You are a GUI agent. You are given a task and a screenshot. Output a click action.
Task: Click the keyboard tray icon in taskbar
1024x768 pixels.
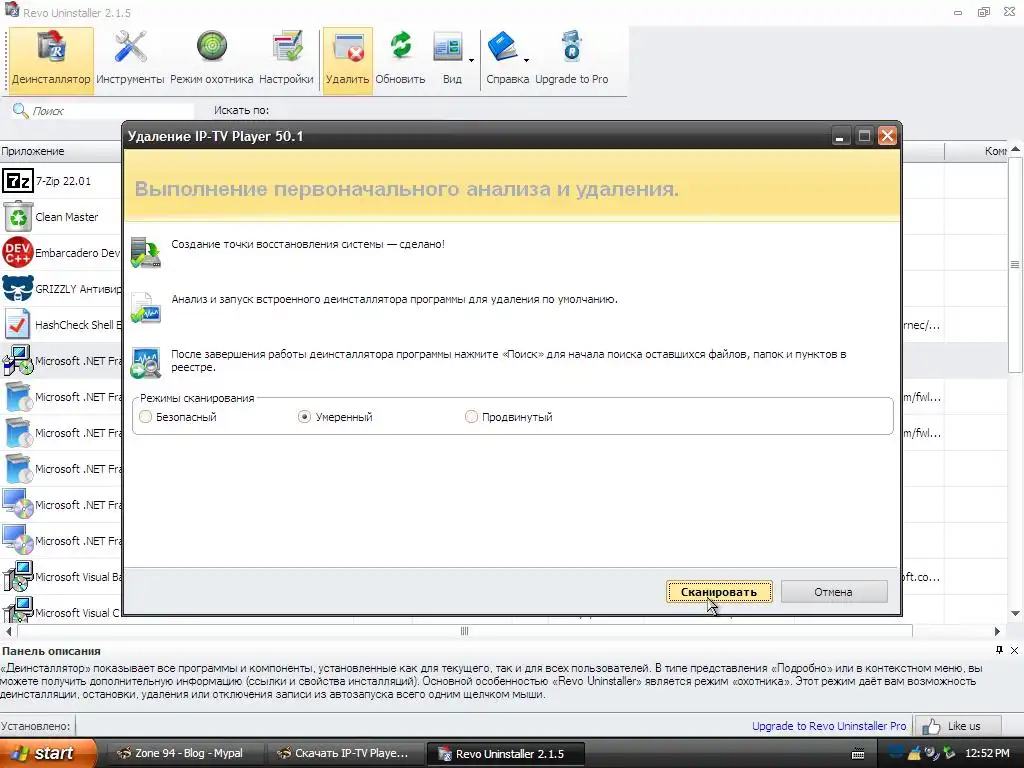pyautogui.click(x=858, y=754)
